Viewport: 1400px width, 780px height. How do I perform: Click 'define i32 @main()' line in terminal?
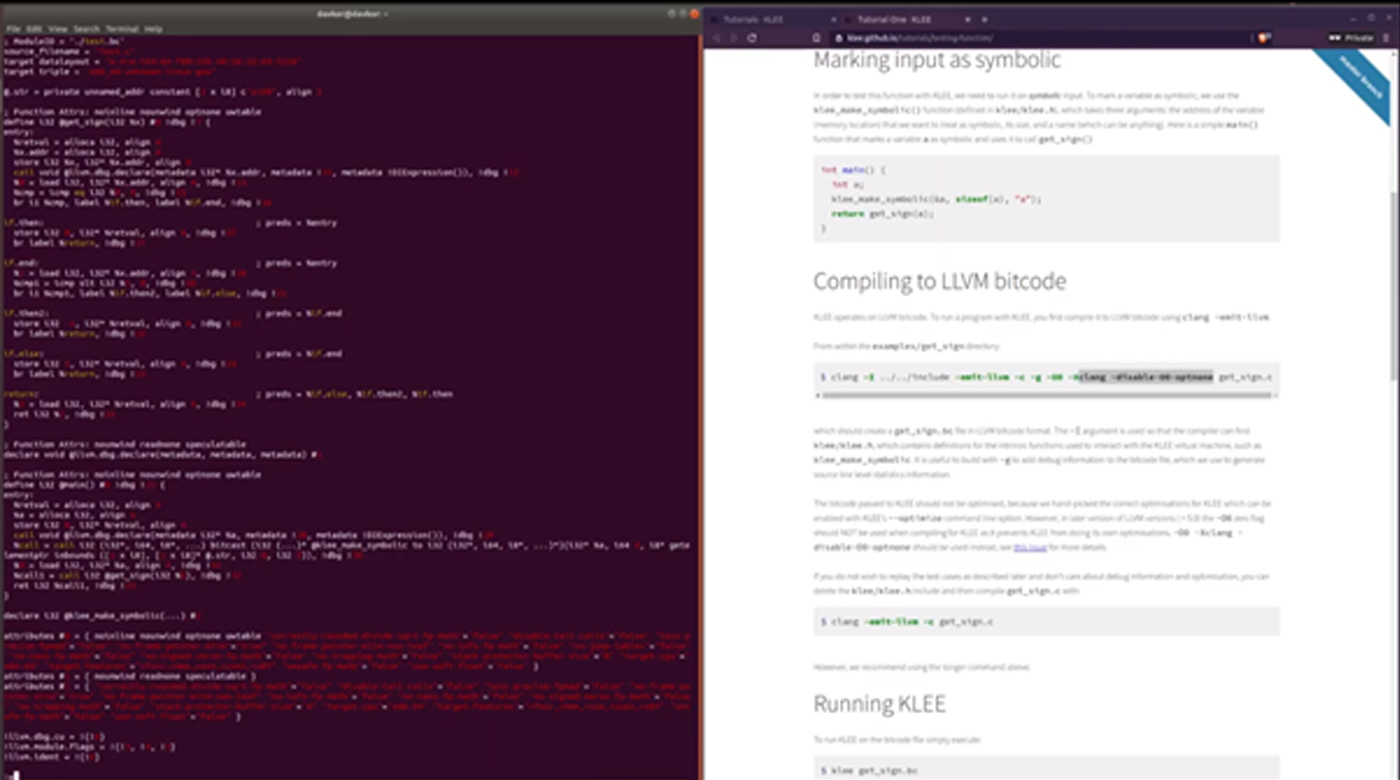click(82, 485)
